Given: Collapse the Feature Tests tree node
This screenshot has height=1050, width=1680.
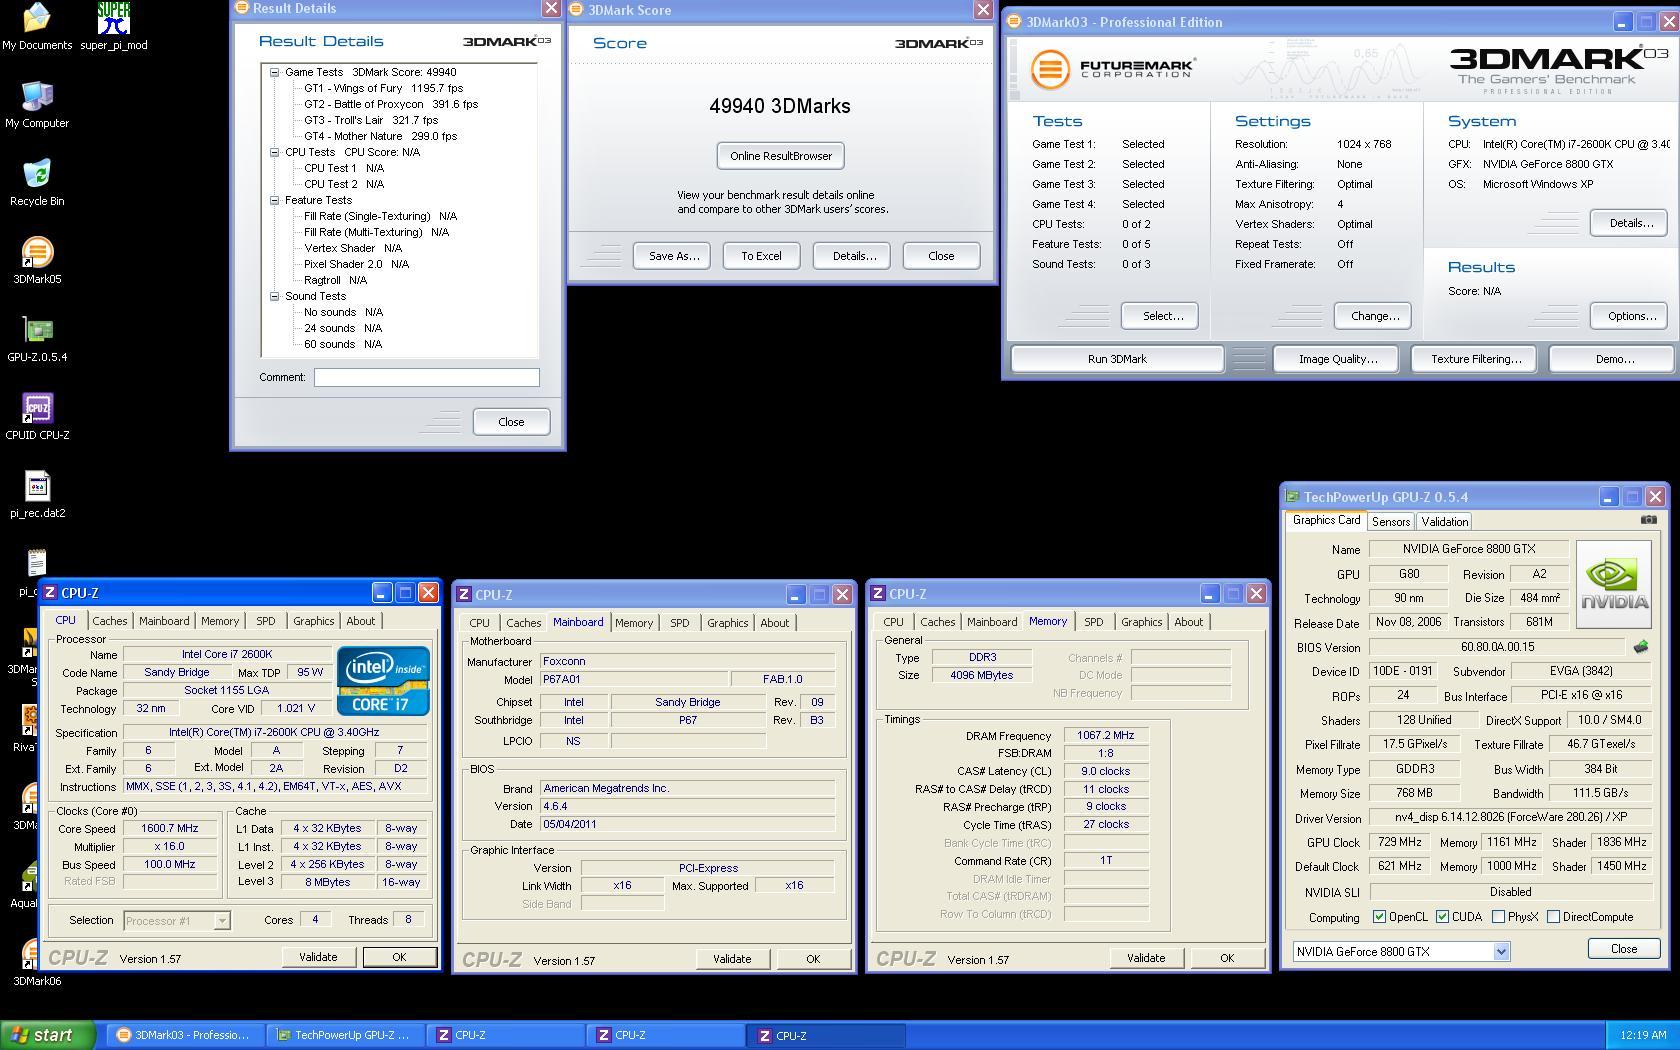Looking at the screenshot, I should pos(274,200).
